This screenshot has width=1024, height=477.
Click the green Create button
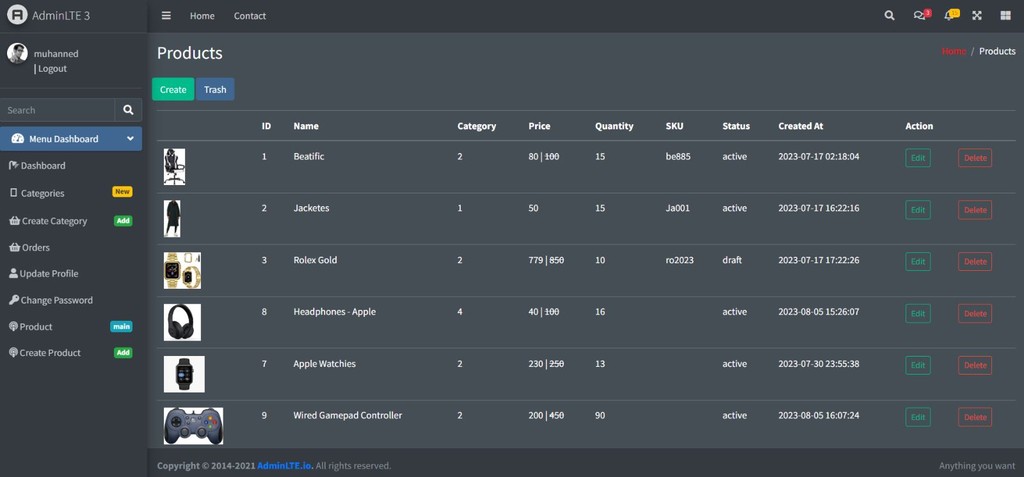click(x=173, y=90)
